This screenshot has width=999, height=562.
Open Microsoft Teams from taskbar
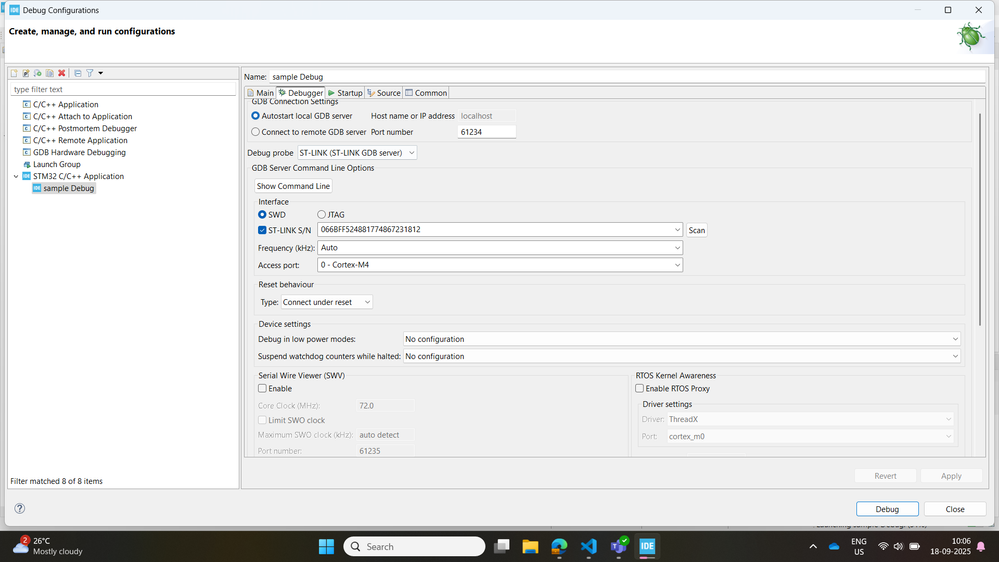tap(618, 547)
